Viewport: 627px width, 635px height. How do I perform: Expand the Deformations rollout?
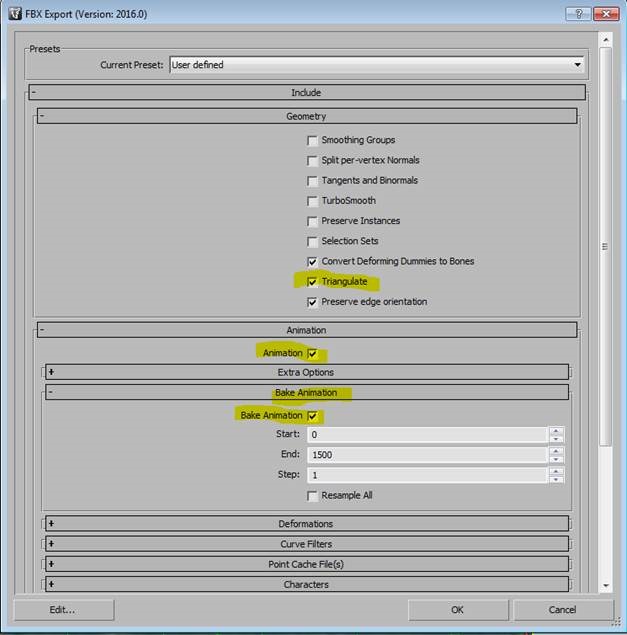[307, 524]
